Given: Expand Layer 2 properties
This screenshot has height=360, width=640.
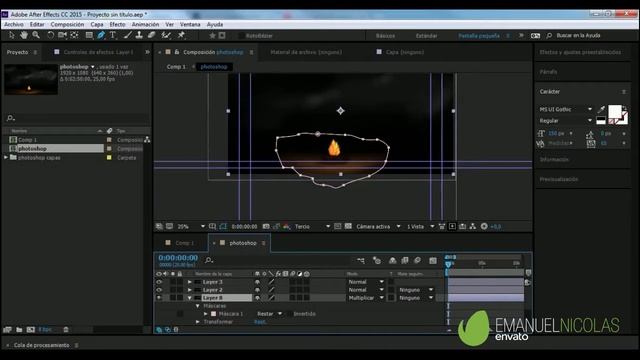Looking at the screenshot, I should [190, 290].
